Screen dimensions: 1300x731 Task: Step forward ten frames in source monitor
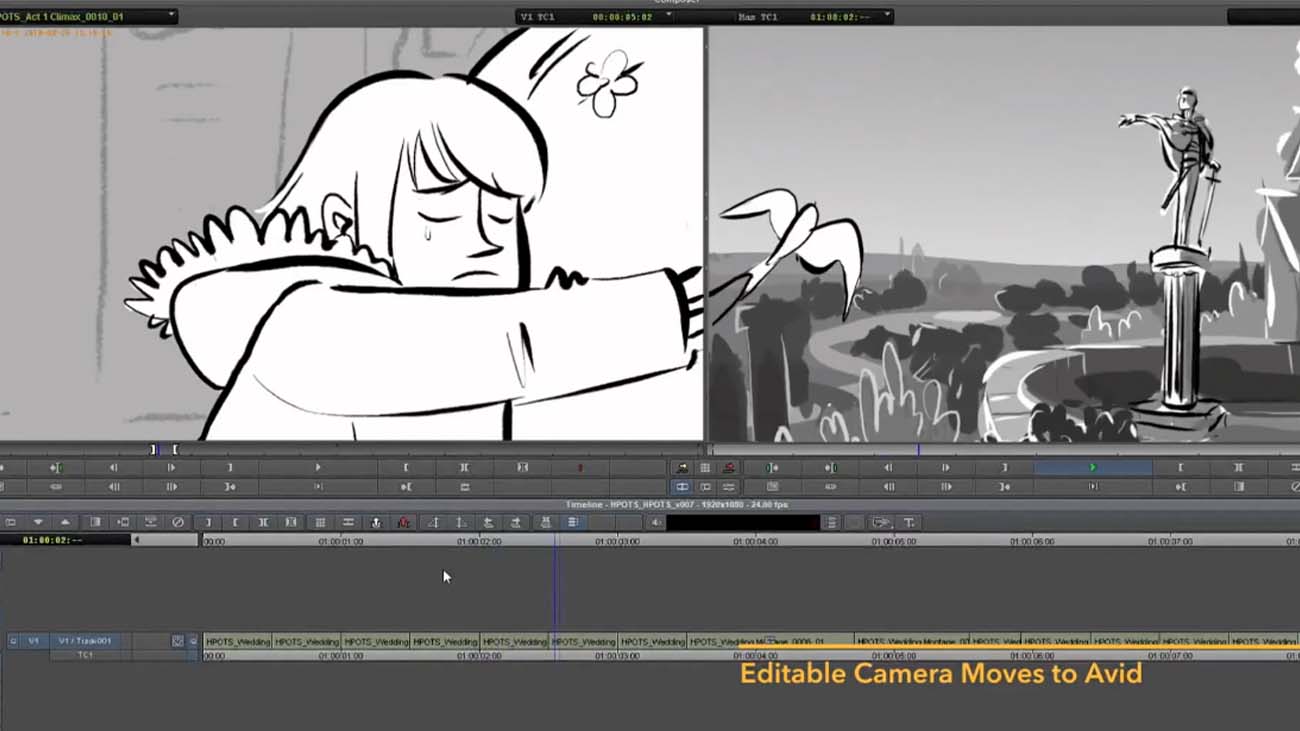tap(171, 487)
